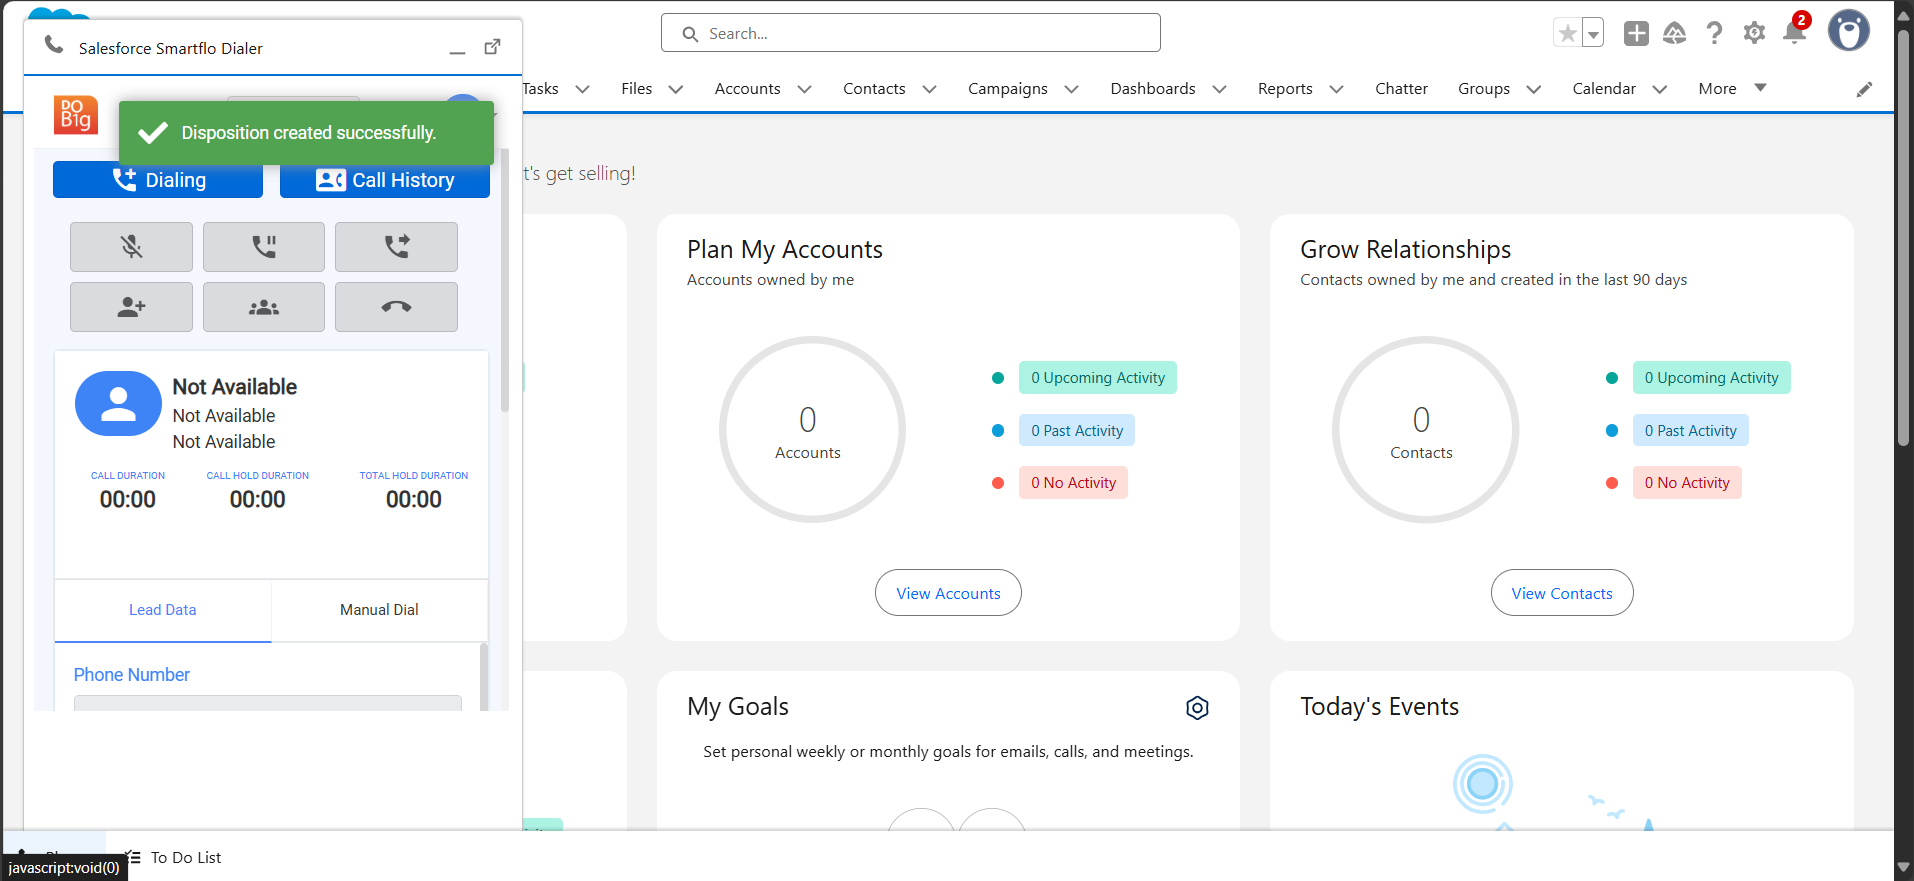Mute the call with microphone button

(x=131, y=247)
